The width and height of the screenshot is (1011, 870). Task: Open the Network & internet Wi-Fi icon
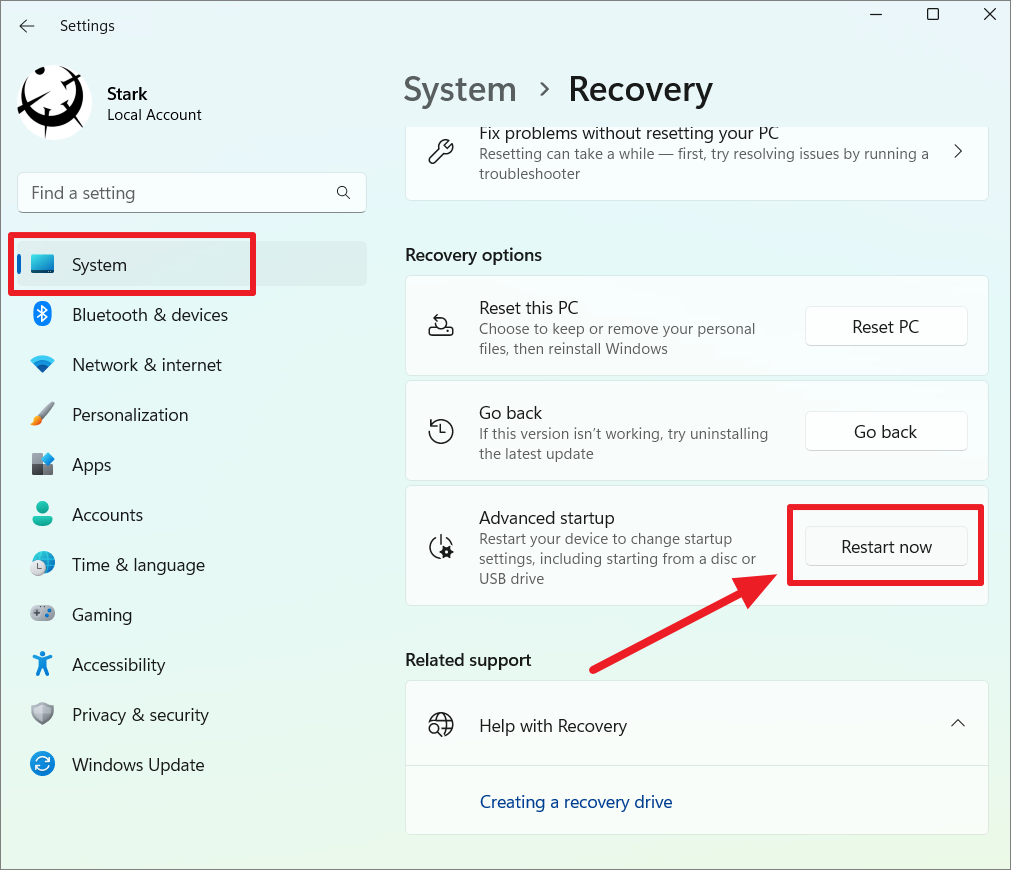tap(42, 365)
